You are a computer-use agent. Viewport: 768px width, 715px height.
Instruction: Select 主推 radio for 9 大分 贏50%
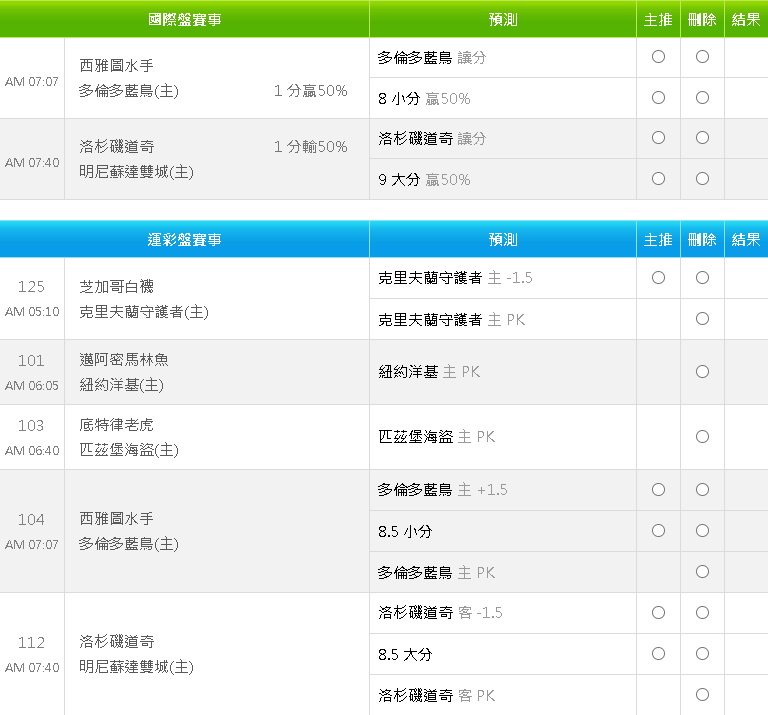tap(658, 178)
